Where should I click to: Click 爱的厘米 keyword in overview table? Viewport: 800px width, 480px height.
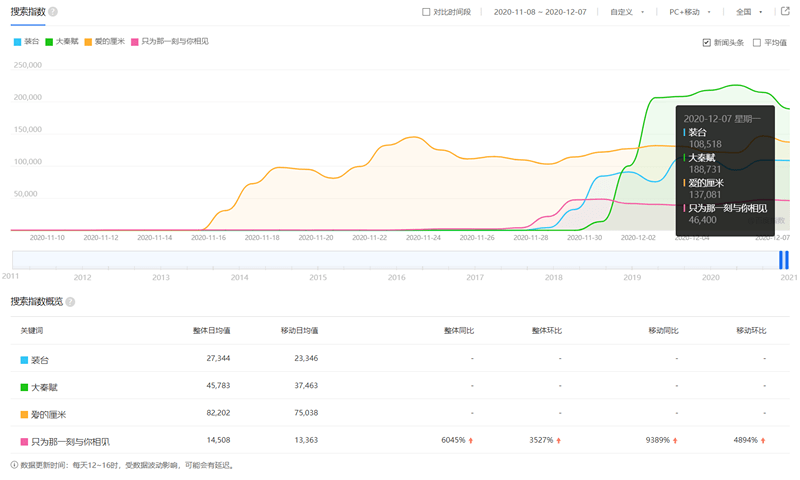pyautogui.click(x=48, y=415)
